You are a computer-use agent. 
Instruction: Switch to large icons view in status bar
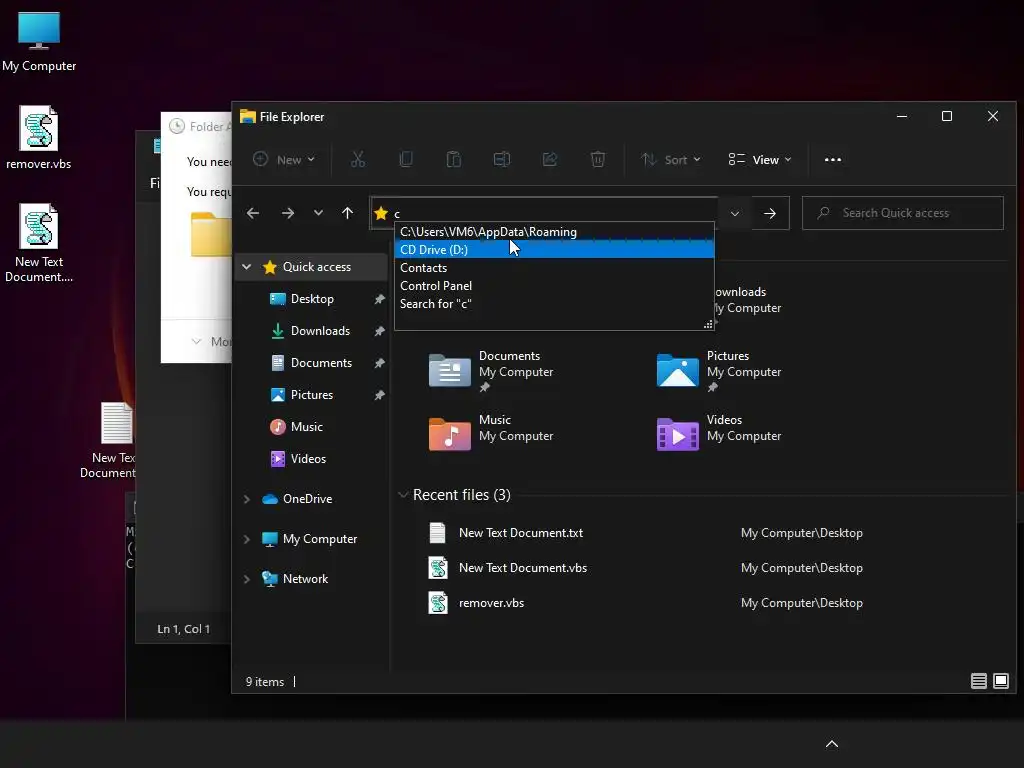[x=1000, y=681]
